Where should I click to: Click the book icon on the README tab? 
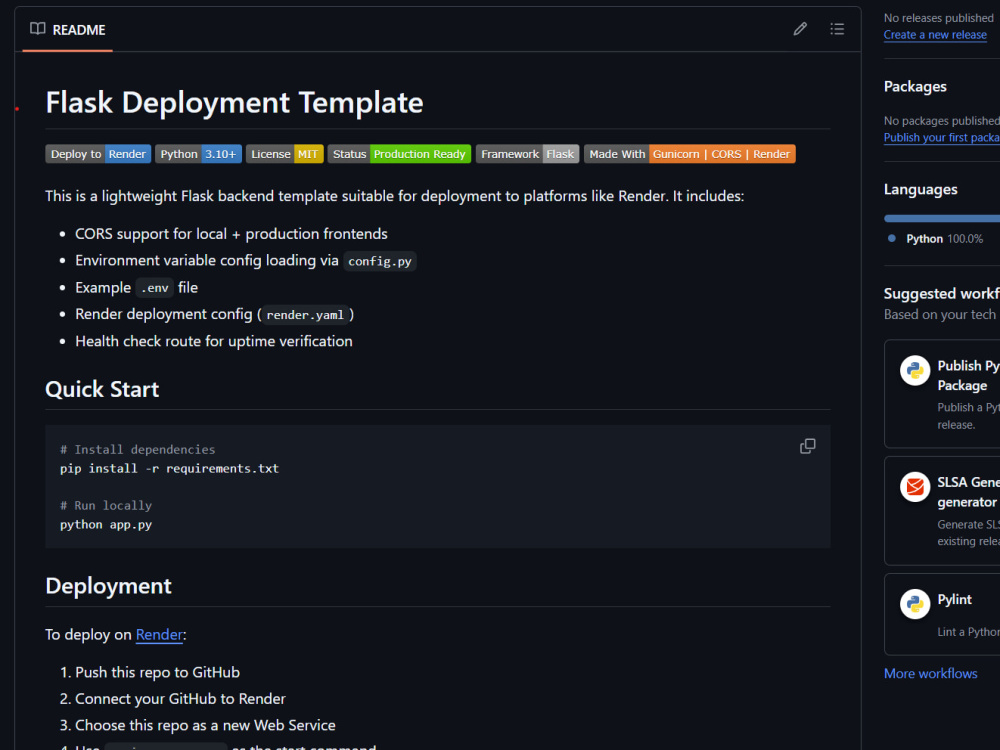pos(37,30)
